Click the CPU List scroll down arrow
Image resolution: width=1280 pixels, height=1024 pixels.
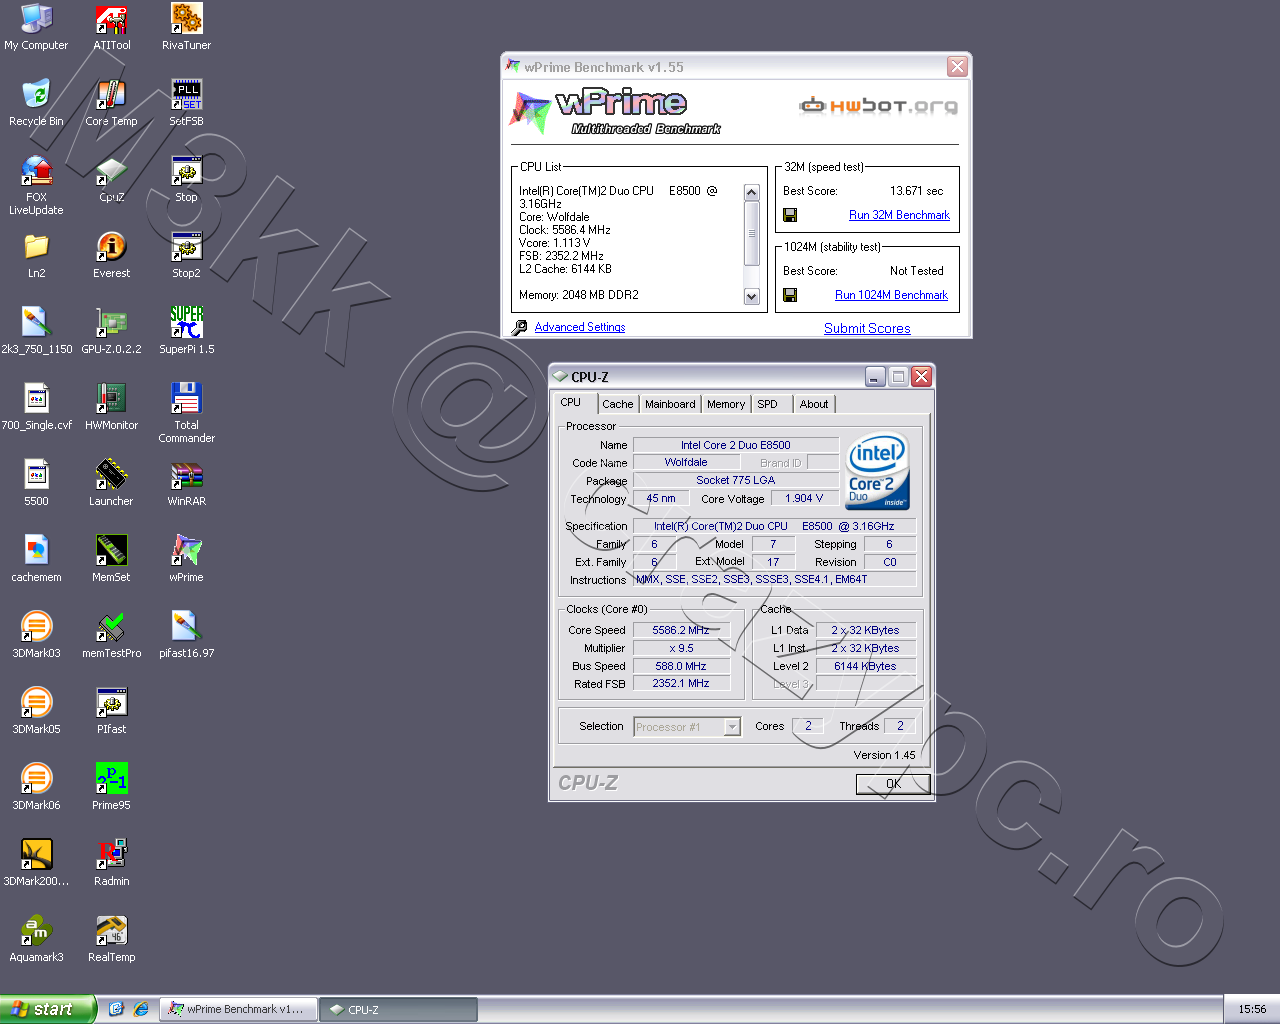click(752, 297)
